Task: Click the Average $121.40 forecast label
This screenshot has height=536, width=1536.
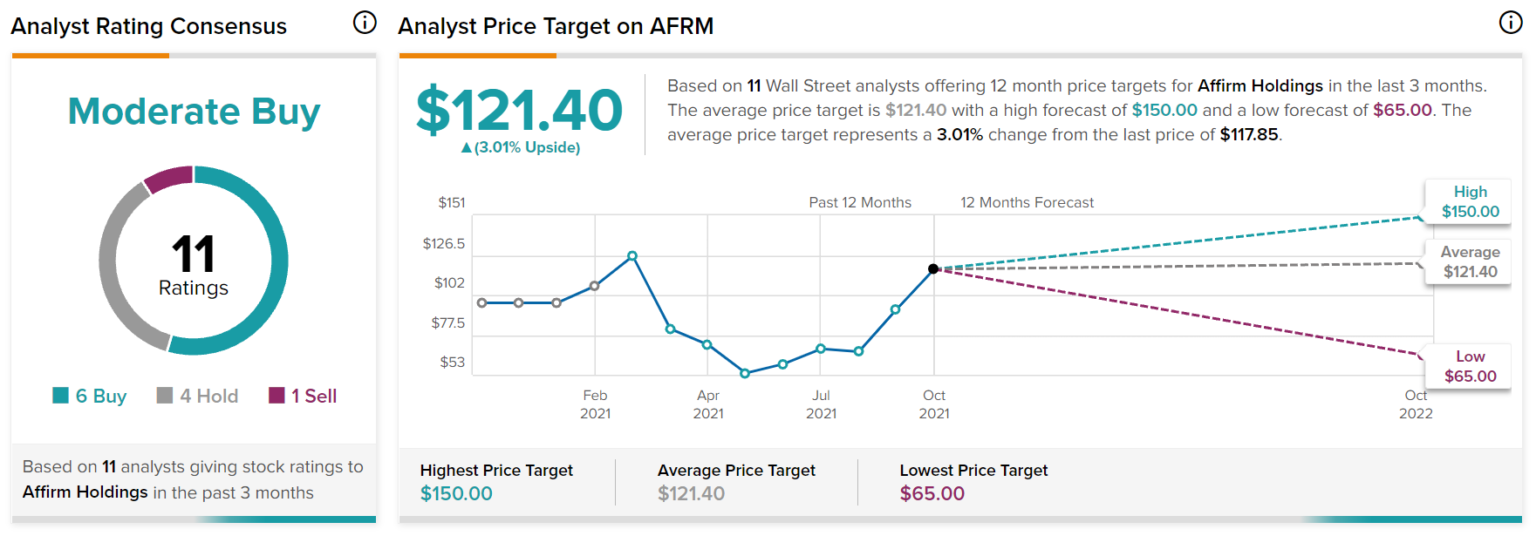Action: click(1470, 262)
